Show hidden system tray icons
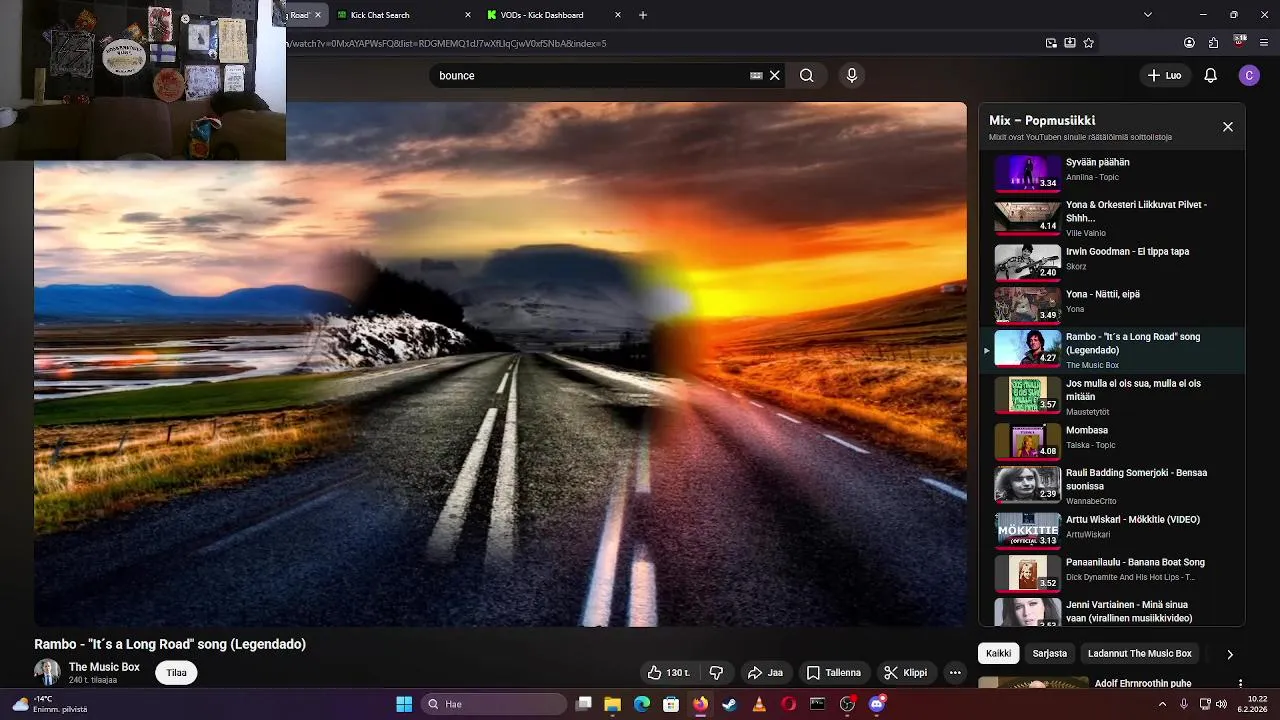Viewport: 1280px width, 720px height. 1163,704
